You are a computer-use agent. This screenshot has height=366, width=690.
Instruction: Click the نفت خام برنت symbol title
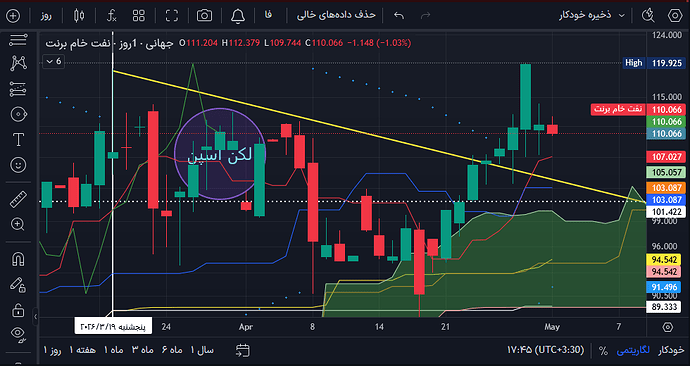(x=78, y=43)
